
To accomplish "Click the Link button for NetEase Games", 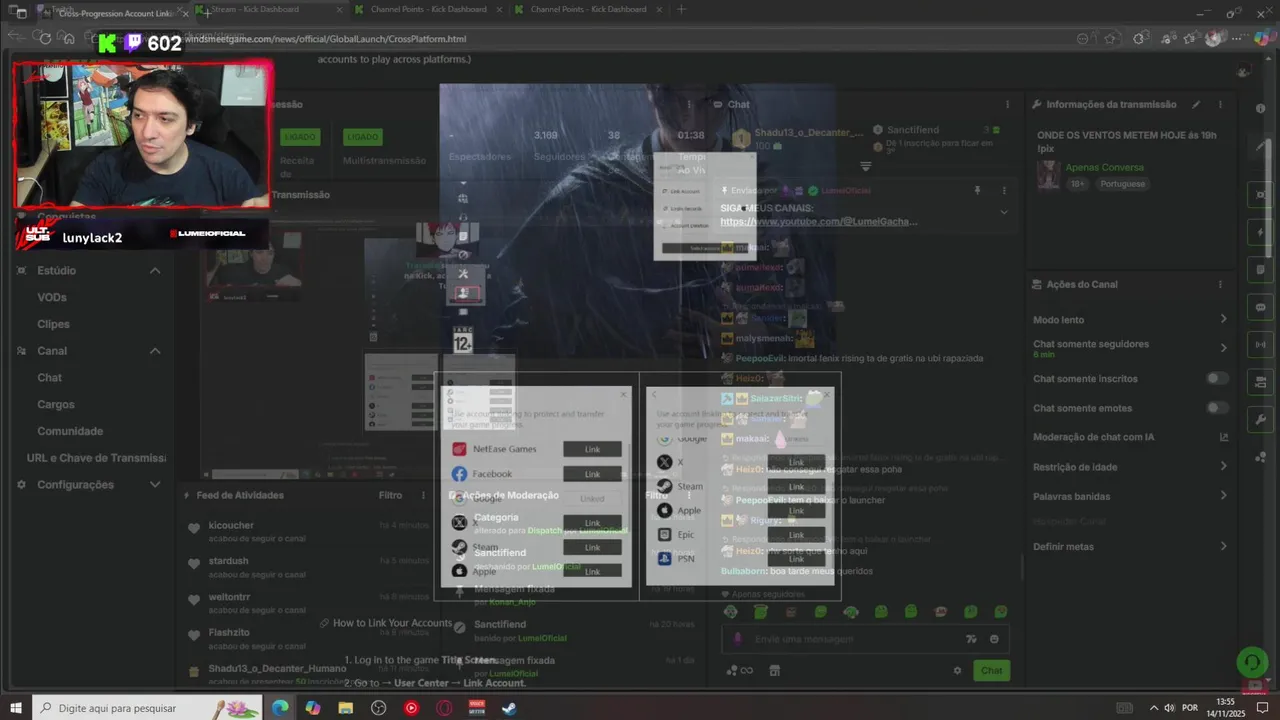I will [x=592, y=449].
